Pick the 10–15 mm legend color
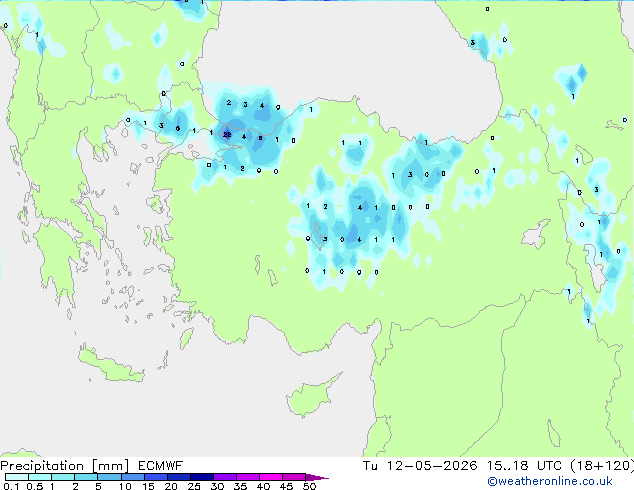Screen dimensions: 634x490 pyautogui.click(x=132, y=477)
